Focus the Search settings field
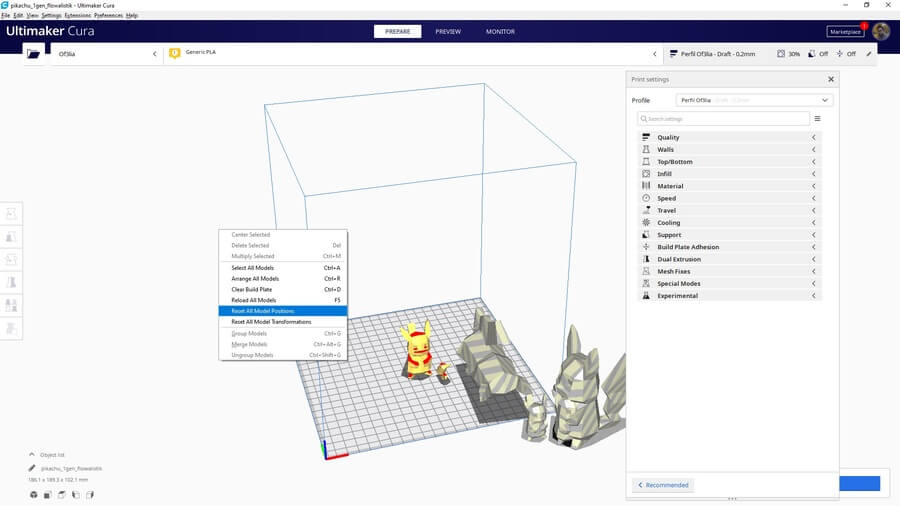 pyautogui.click(x=723, y=119)
